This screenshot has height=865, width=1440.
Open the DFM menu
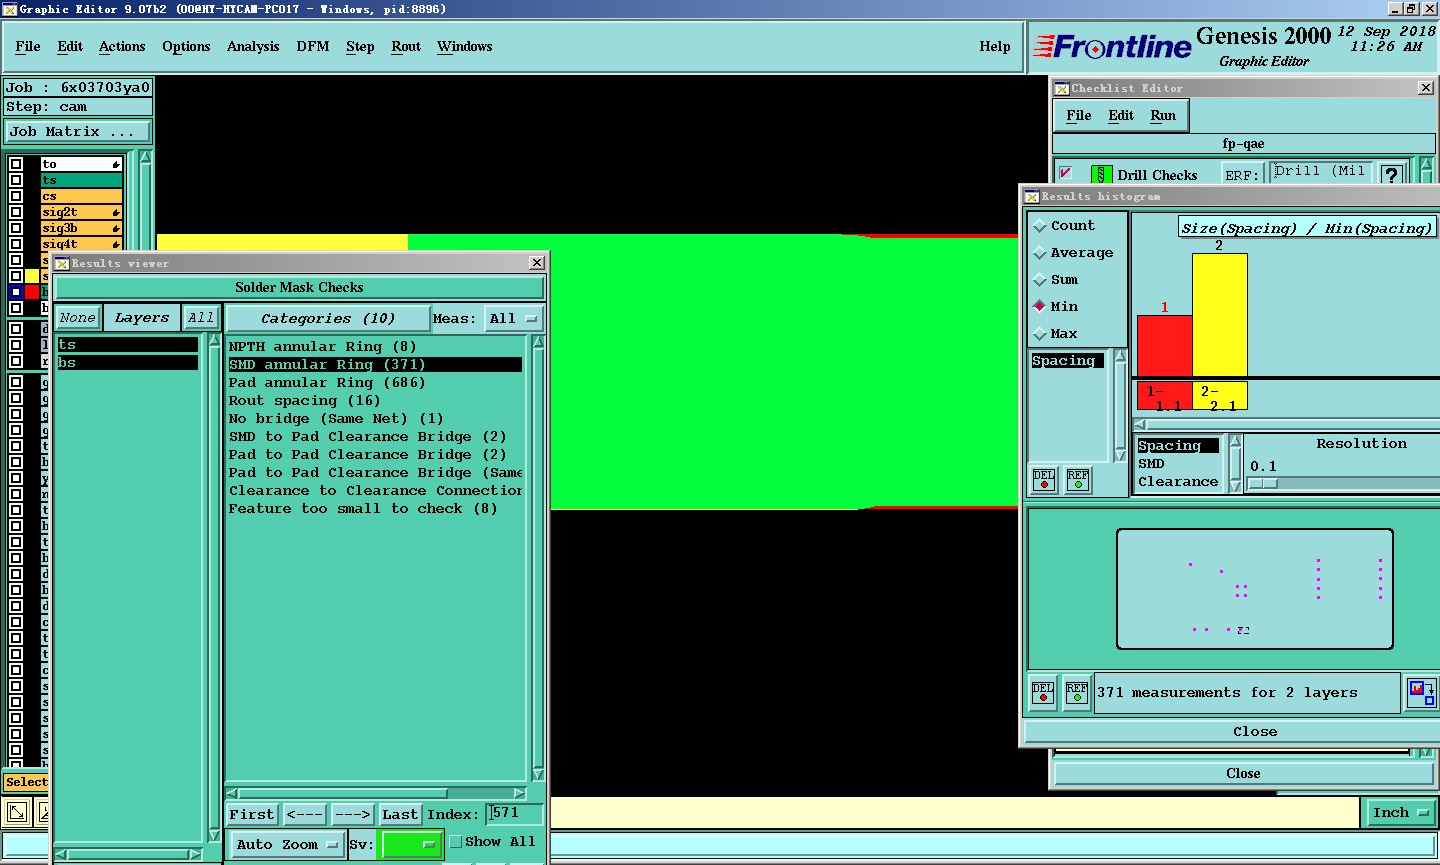pos(313,47)
